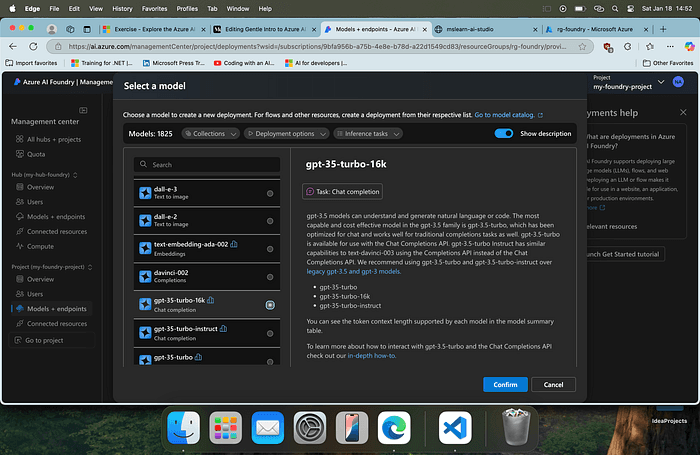
Task: Open the Profiles menu
Action: point(187,8)
